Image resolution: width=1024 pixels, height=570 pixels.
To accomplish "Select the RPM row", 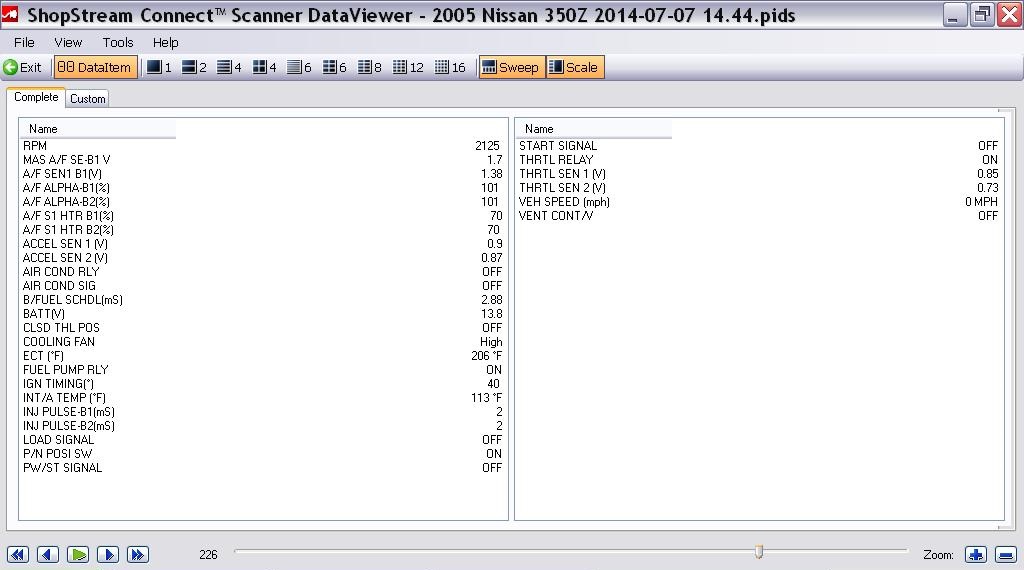I will pyautogui.click(x=263, y=146).
